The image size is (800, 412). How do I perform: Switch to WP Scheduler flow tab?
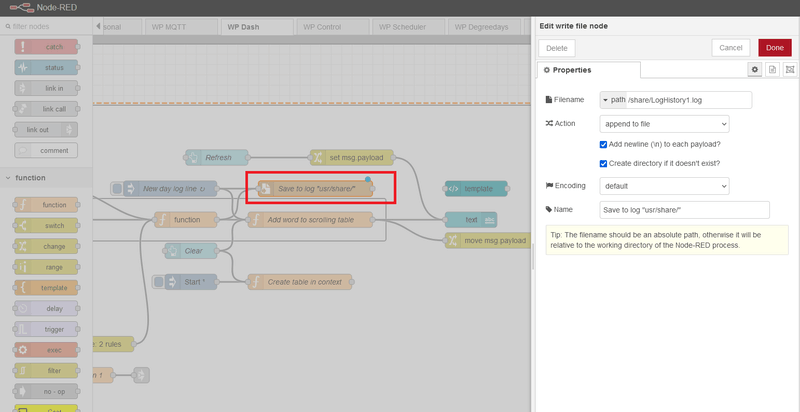(x=405, y=27)
